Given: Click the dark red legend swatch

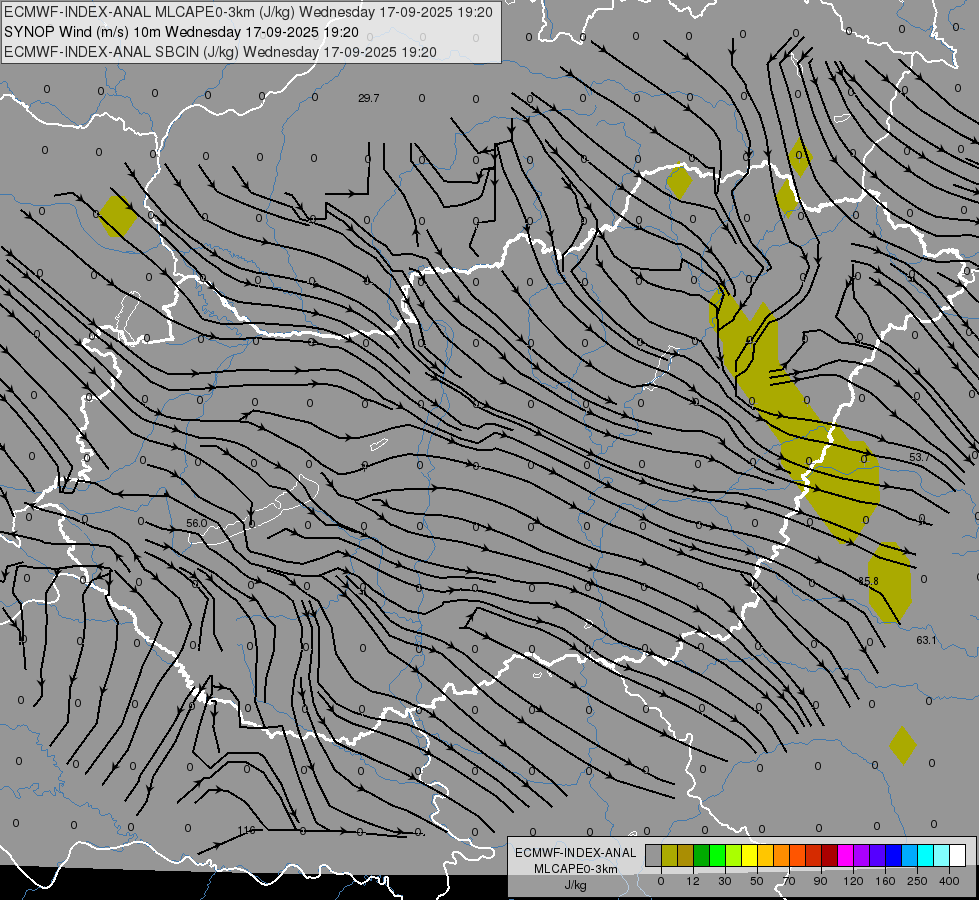Looking at the screenshot, I should [x=829, y=855].
